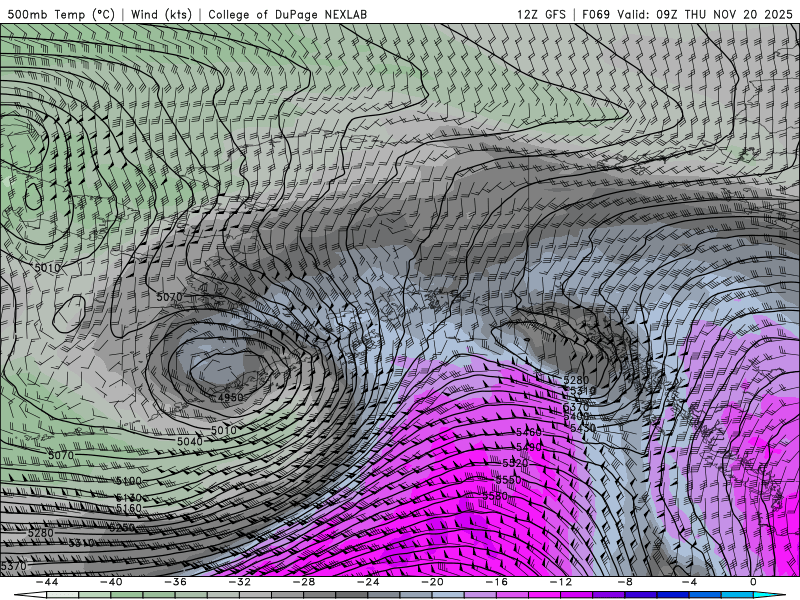The height and width of the screenshot is (600, 800).
Task: Click the -28 colorbar tick label
Action: tap(304, 582)
